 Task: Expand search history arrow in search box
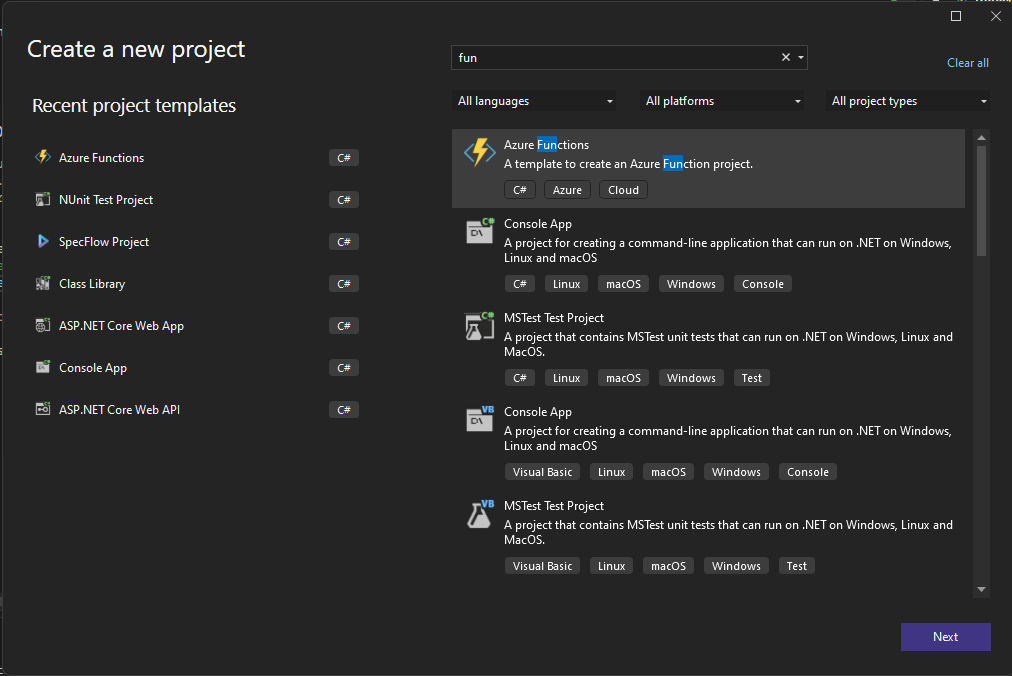[801, 58]
